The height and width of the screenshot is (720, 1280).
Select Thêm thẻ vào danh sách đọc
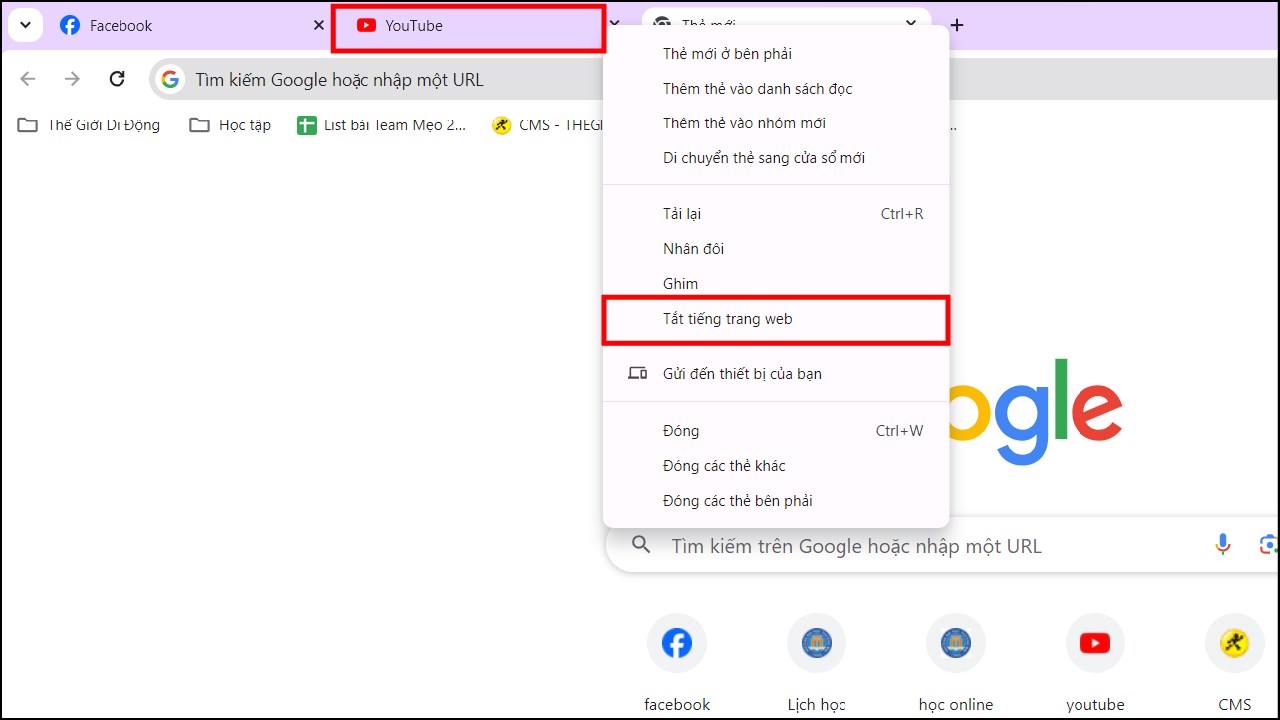pyautogui.click(x=776, y=89)
